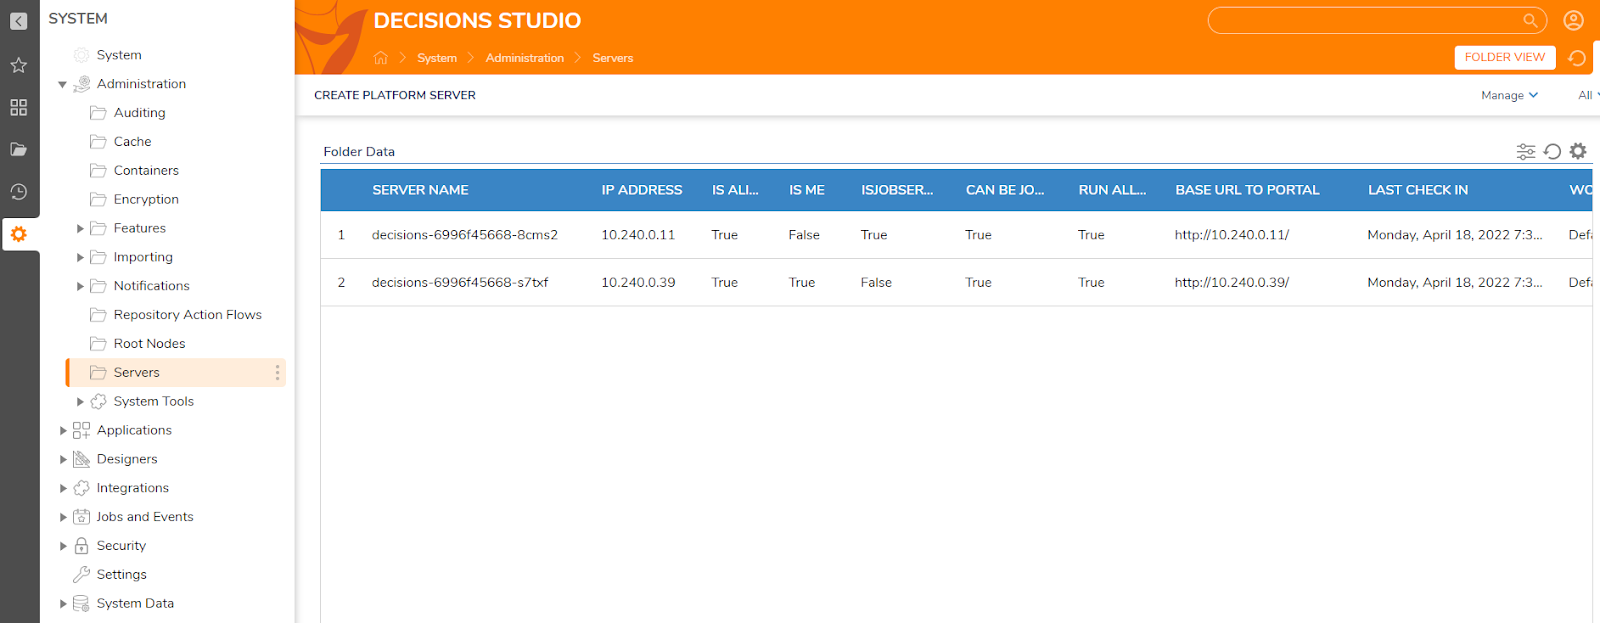Click the Integrations puzzle icon
1600x623 pixels.
[x=81, y=488]
